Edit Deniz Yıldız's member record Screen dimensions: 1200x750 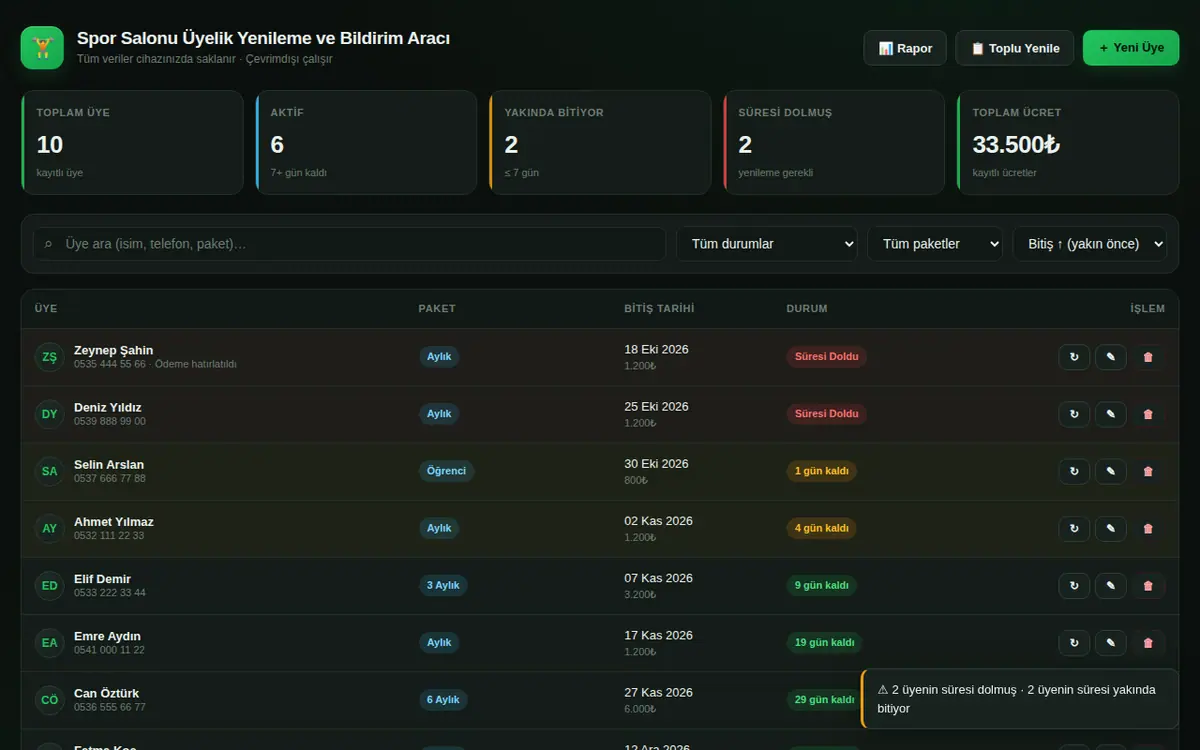(1111, 414)
